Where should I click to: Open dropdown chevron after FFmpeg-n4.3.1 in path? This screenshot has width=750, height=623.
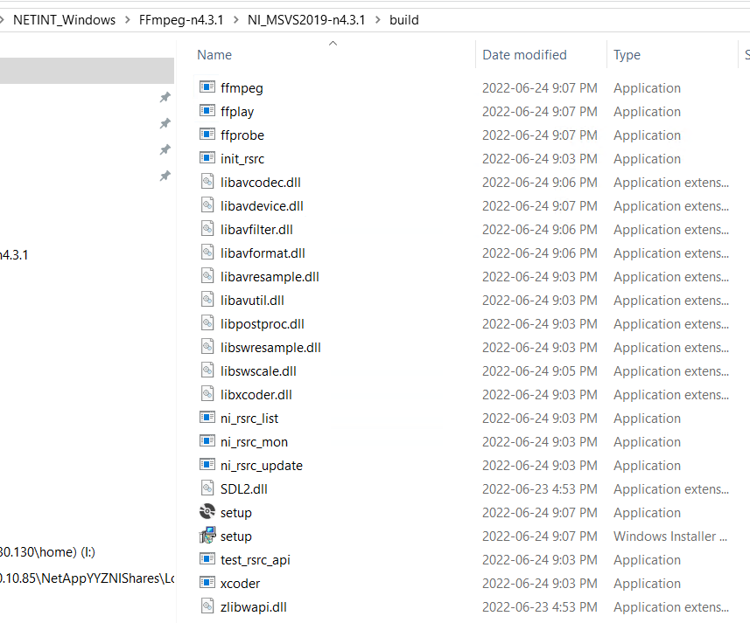236,20
